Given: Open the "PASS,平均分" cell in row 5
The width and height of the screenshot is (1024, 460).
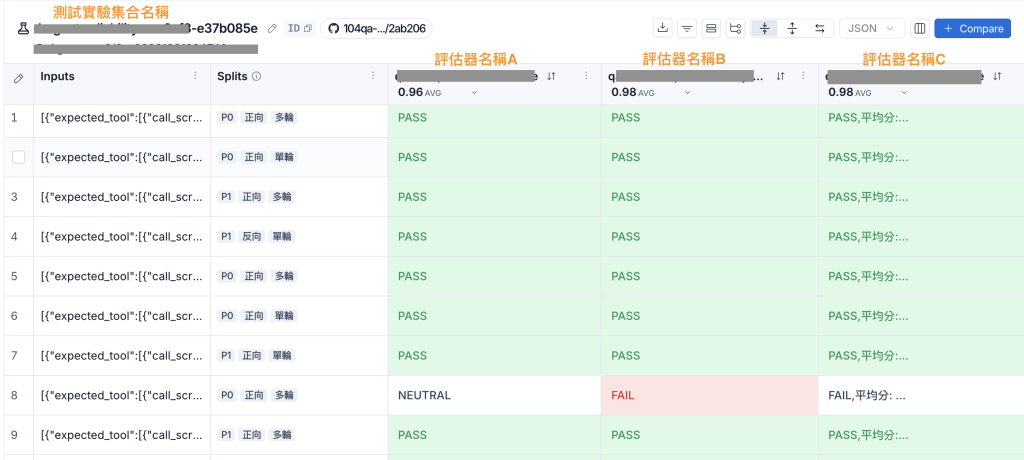Looking at the screenshot, I should coord(921,276).
